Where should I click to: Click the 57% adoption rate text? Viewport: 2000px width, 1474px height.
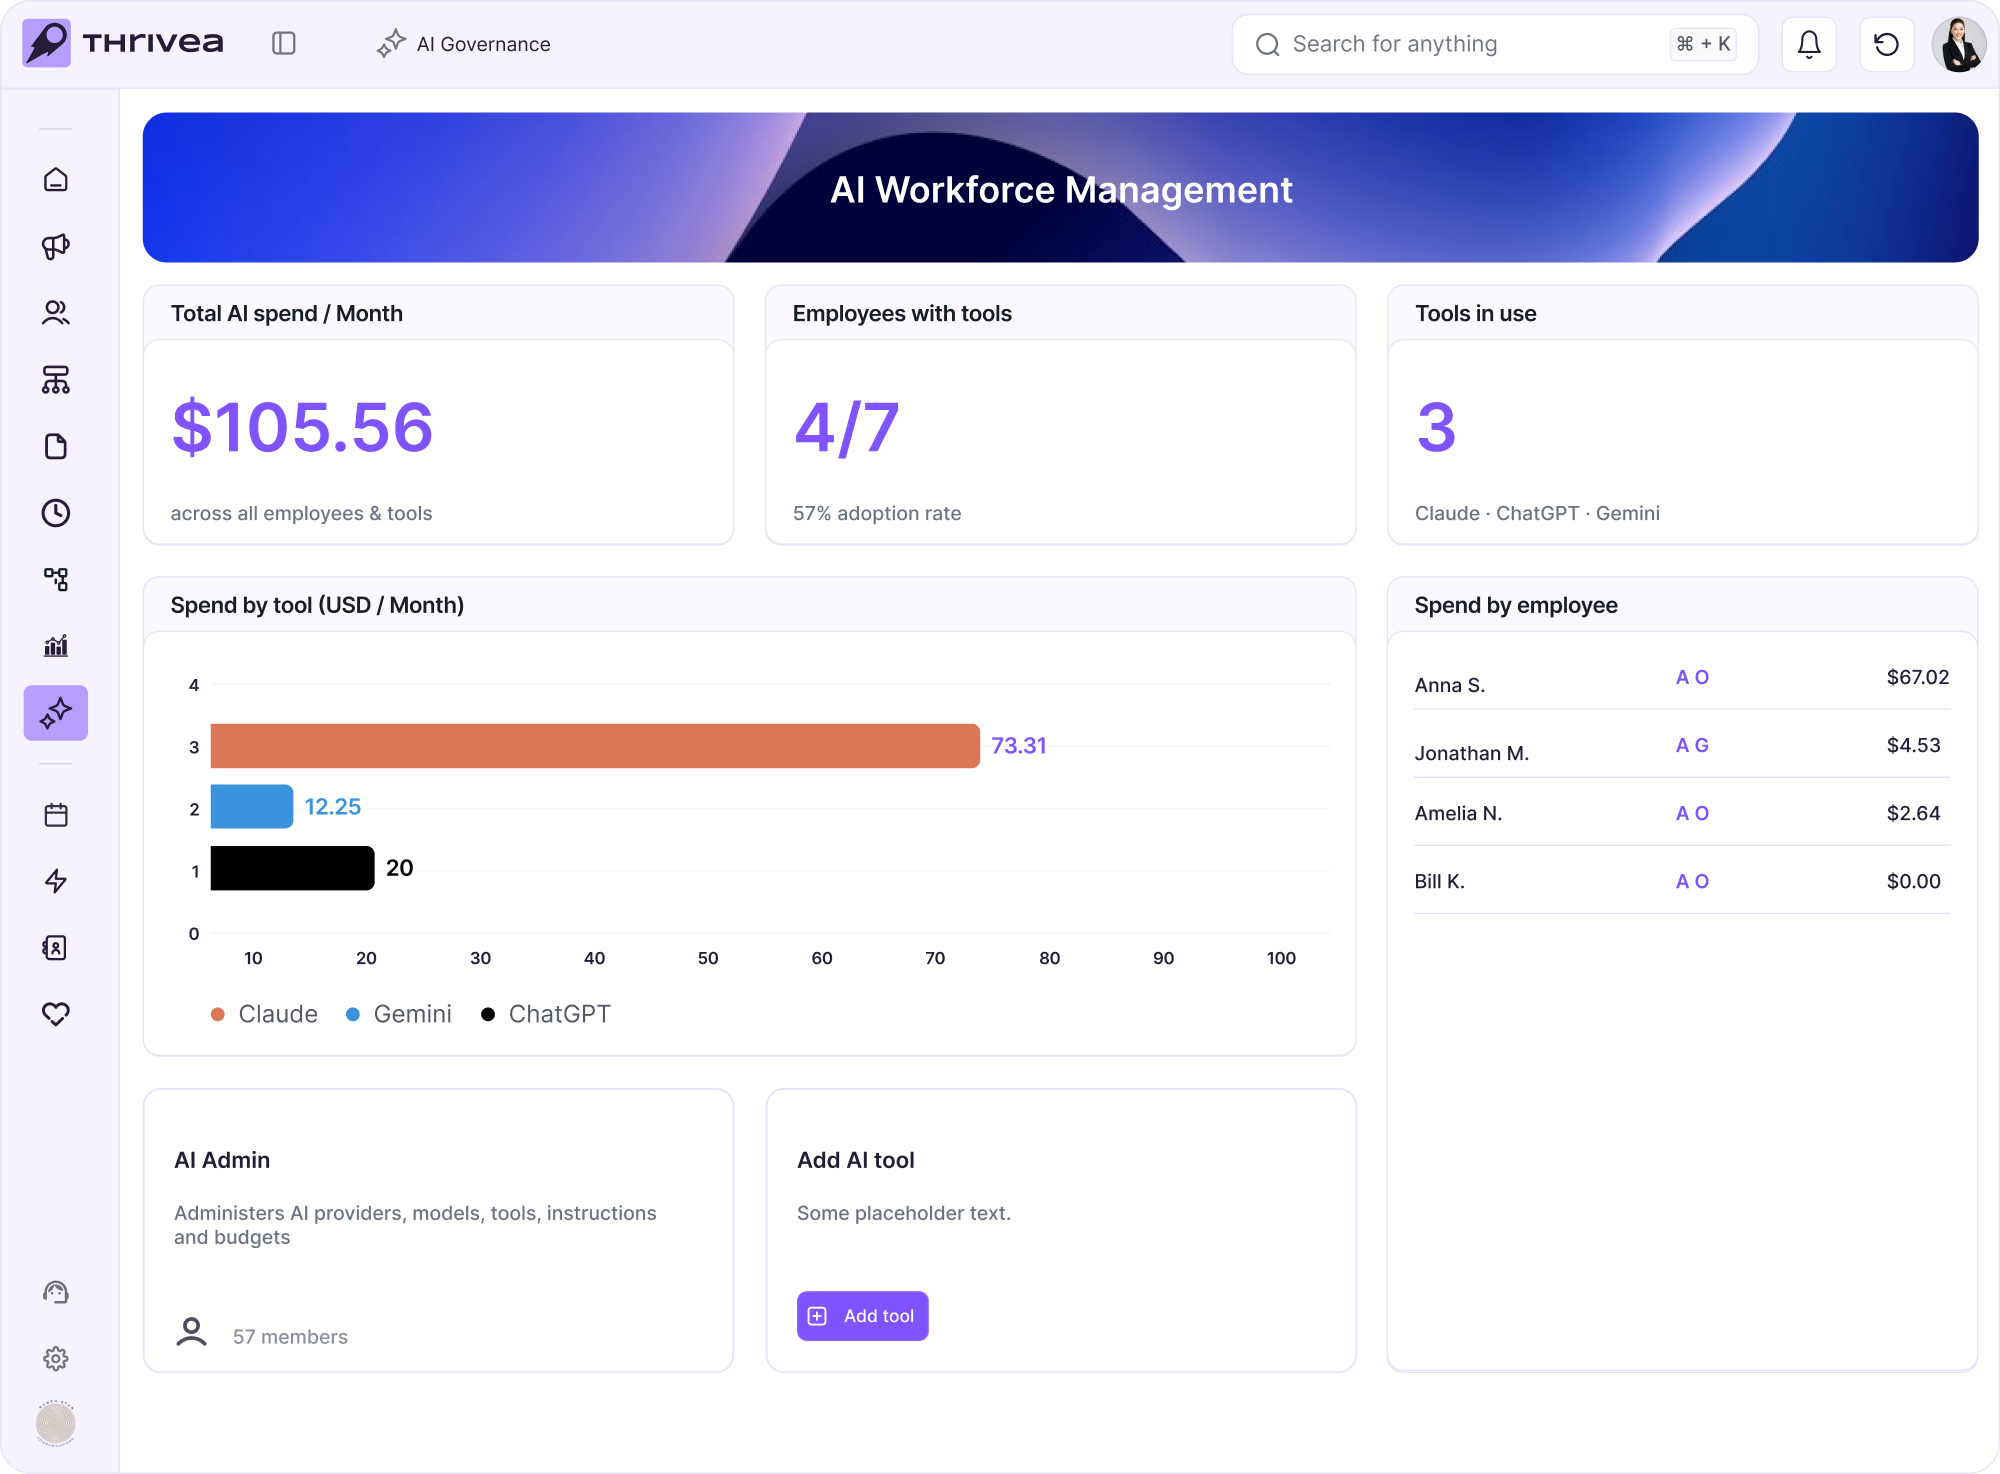tap(877, 513)
